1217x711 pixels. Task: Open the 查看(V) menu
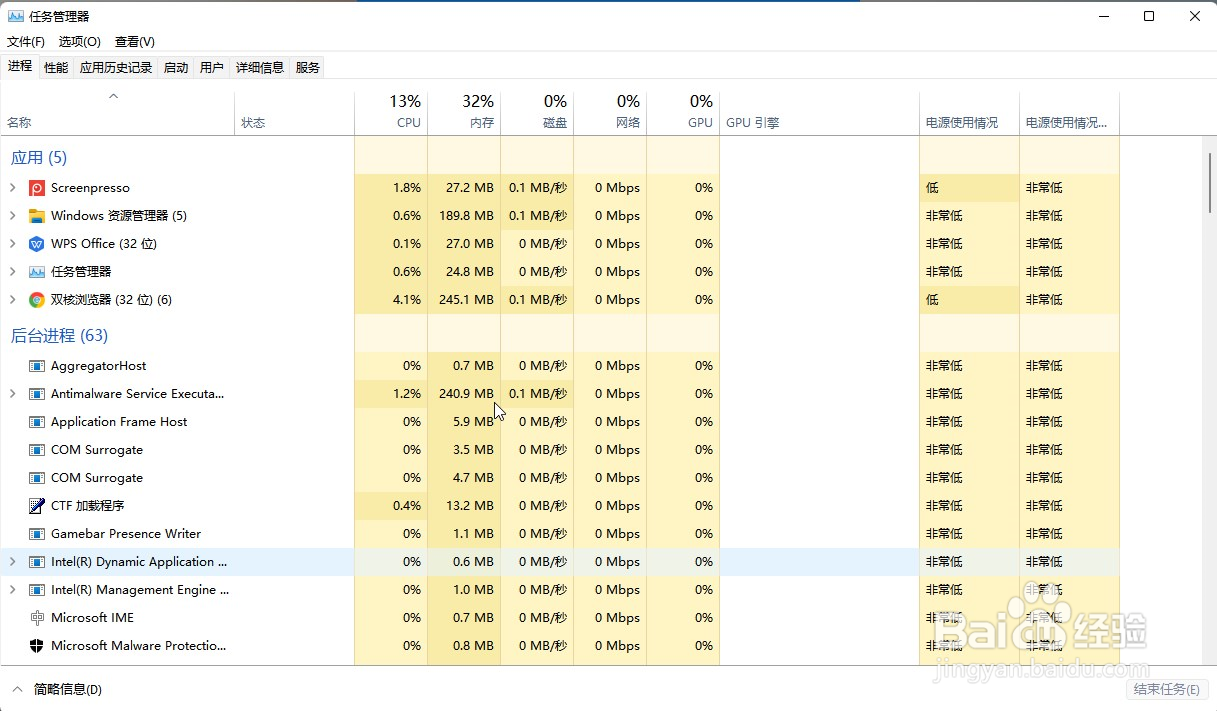pos(135,42)
